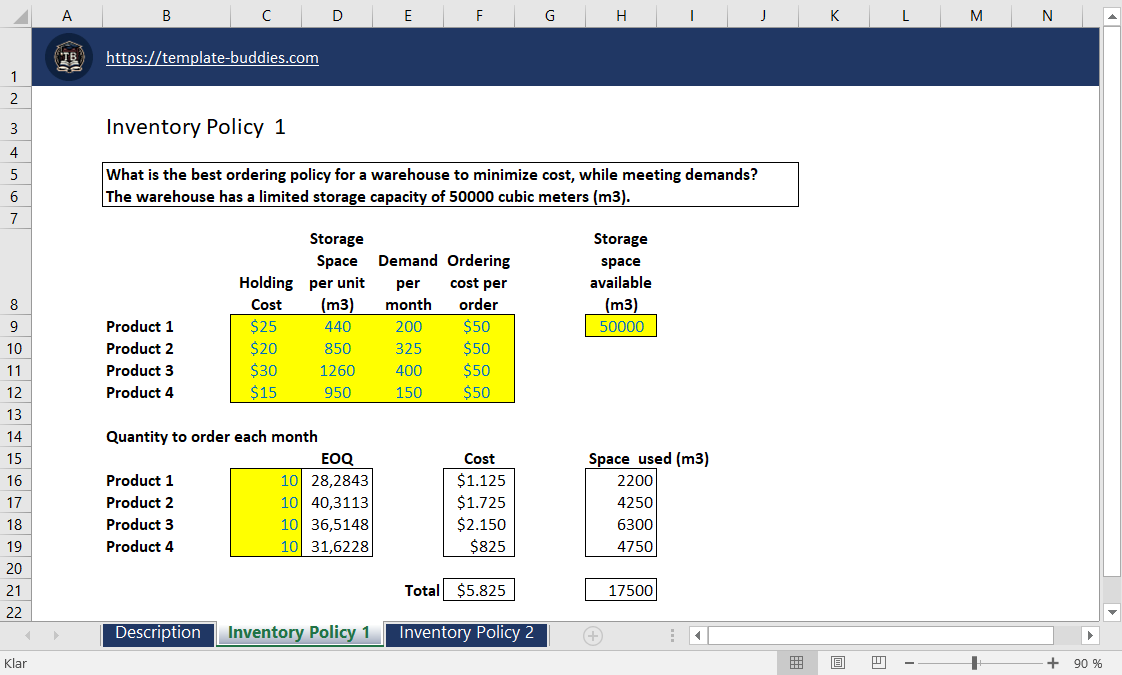Open Page Break Preview via its icon
Screen dimensions: 1122x675
(x=878, y=662)
